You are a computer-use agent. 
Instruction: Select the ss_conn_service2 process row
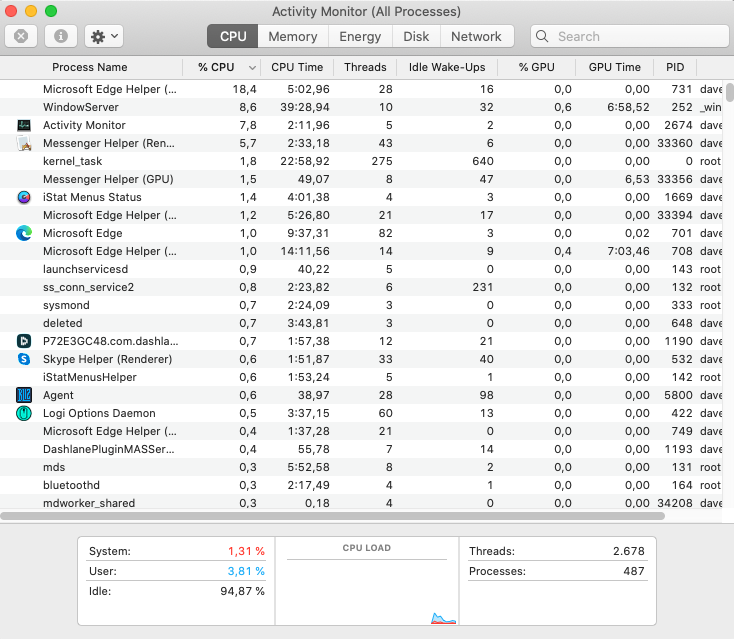coord(361,287)
